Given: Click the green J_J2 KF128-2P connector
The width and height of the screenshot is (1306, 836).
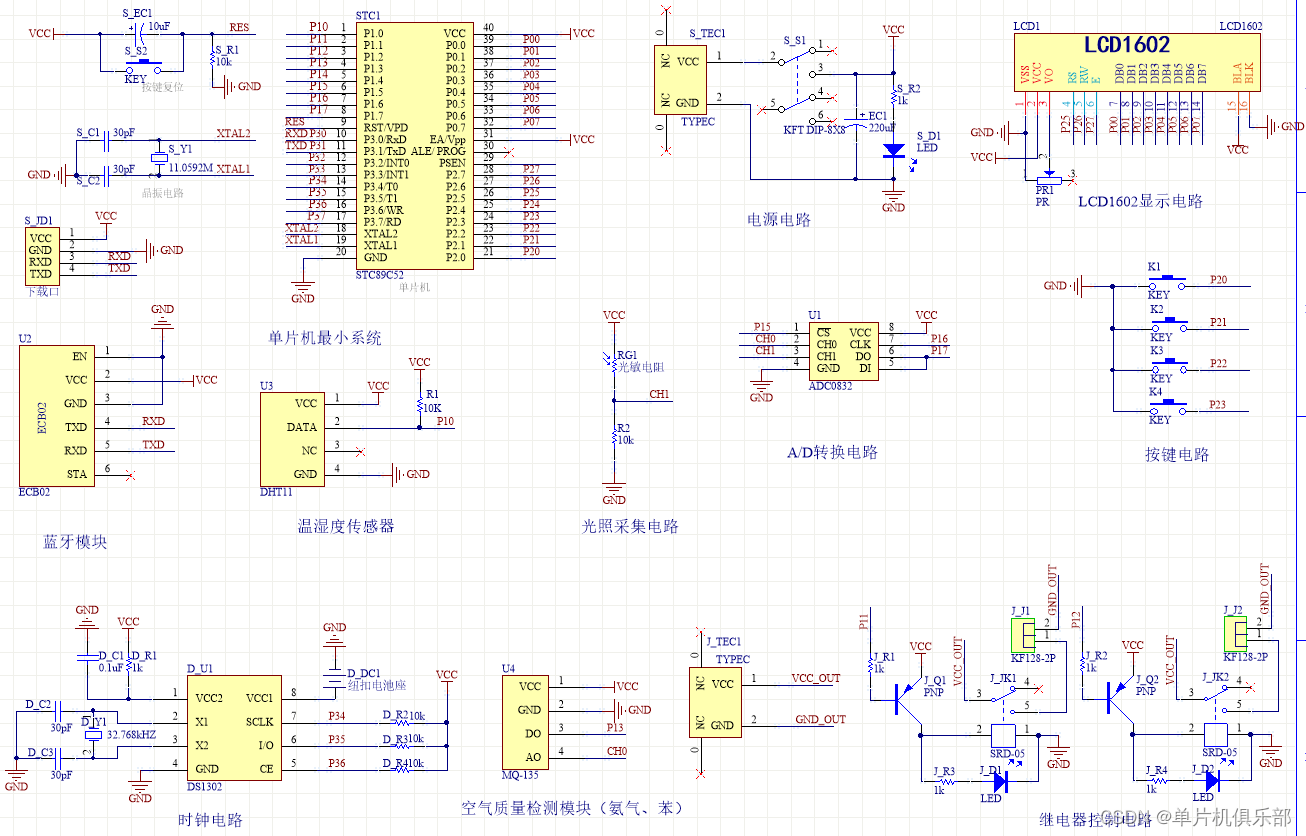Looking at the screenshot, I should pyautogui.click(x=1235, y=634).
